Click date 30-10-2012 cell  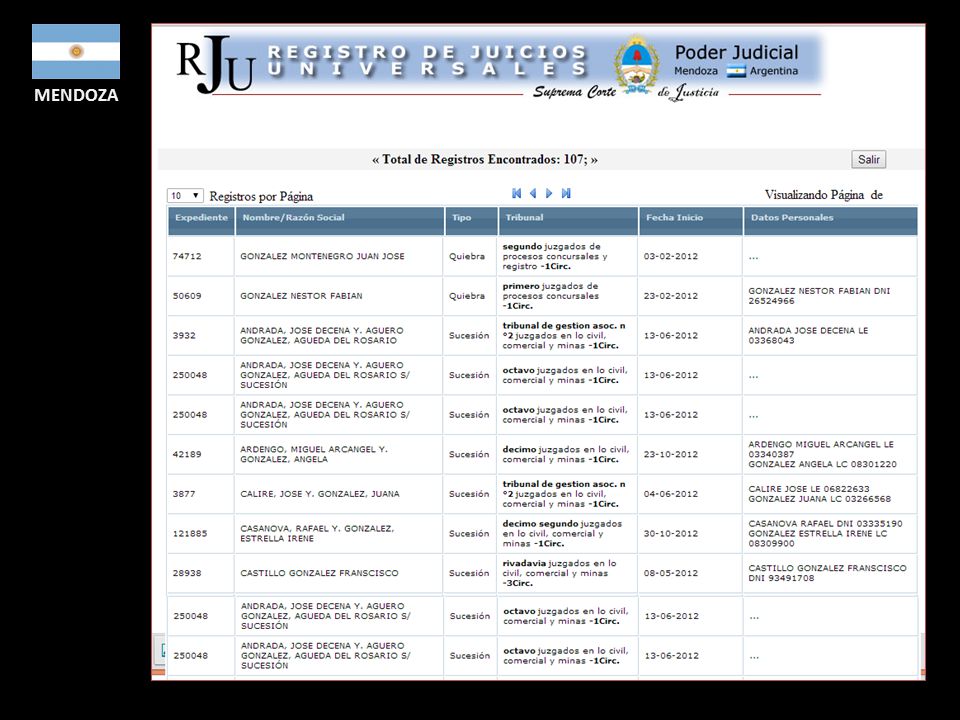coord(690,534)
